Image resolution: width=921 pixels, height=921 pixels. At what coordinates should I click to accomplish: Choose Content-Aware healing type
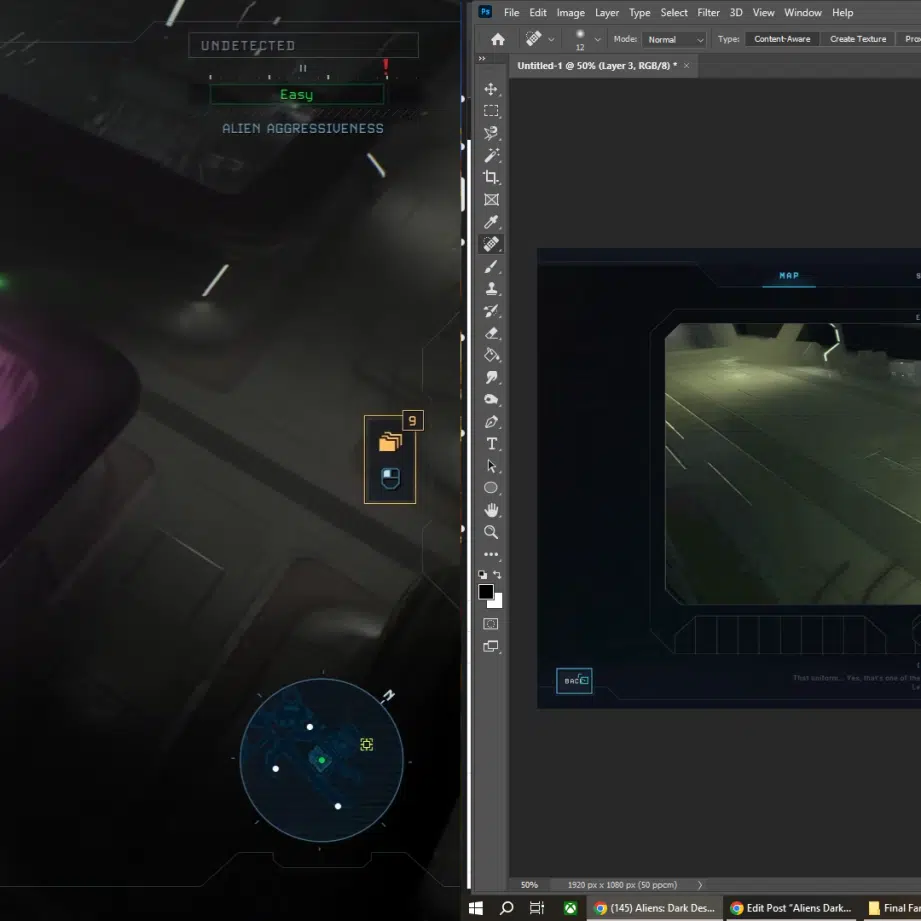click(x=782, y=39)
